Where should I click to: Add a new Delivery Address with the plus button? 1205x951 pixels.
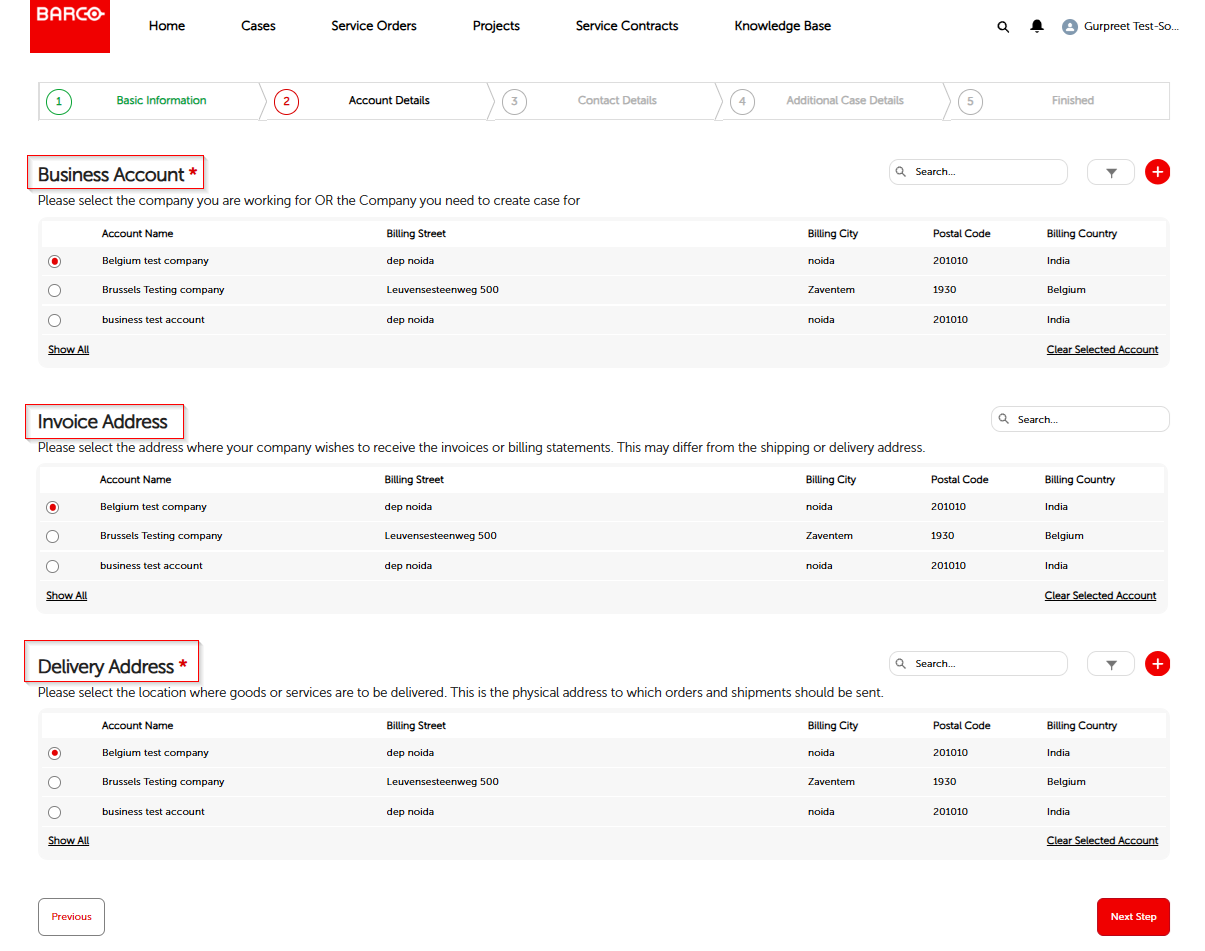point(1157,663)
